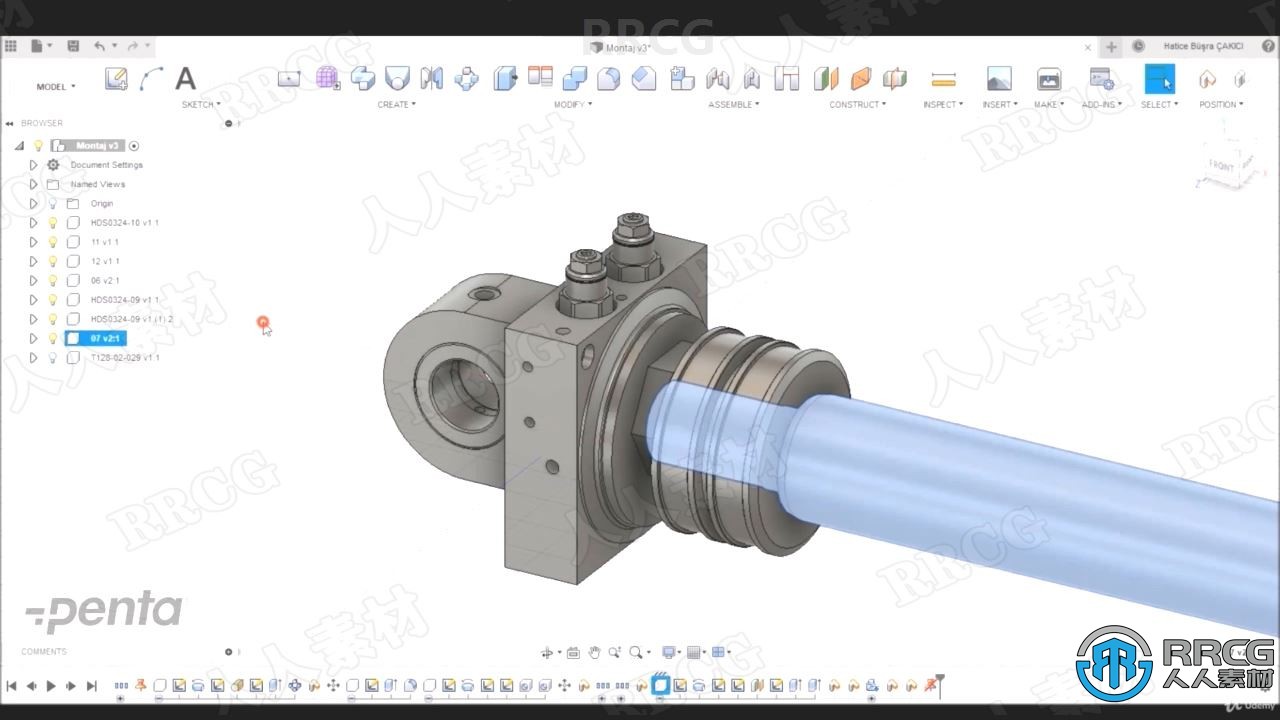The image size is (1280, 720).
Task: Select the Midplane tool in Construct
Action: (x=895, y=79)
